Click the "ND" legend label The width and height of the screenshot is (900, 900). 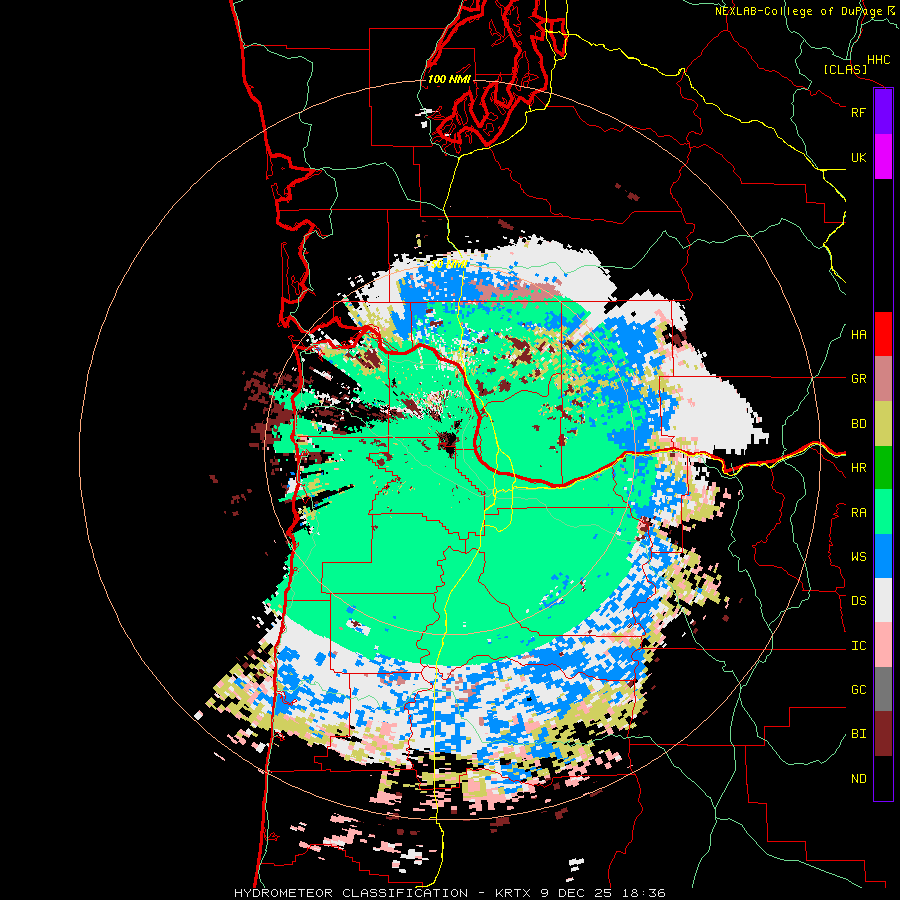click(x=858, y=779)
